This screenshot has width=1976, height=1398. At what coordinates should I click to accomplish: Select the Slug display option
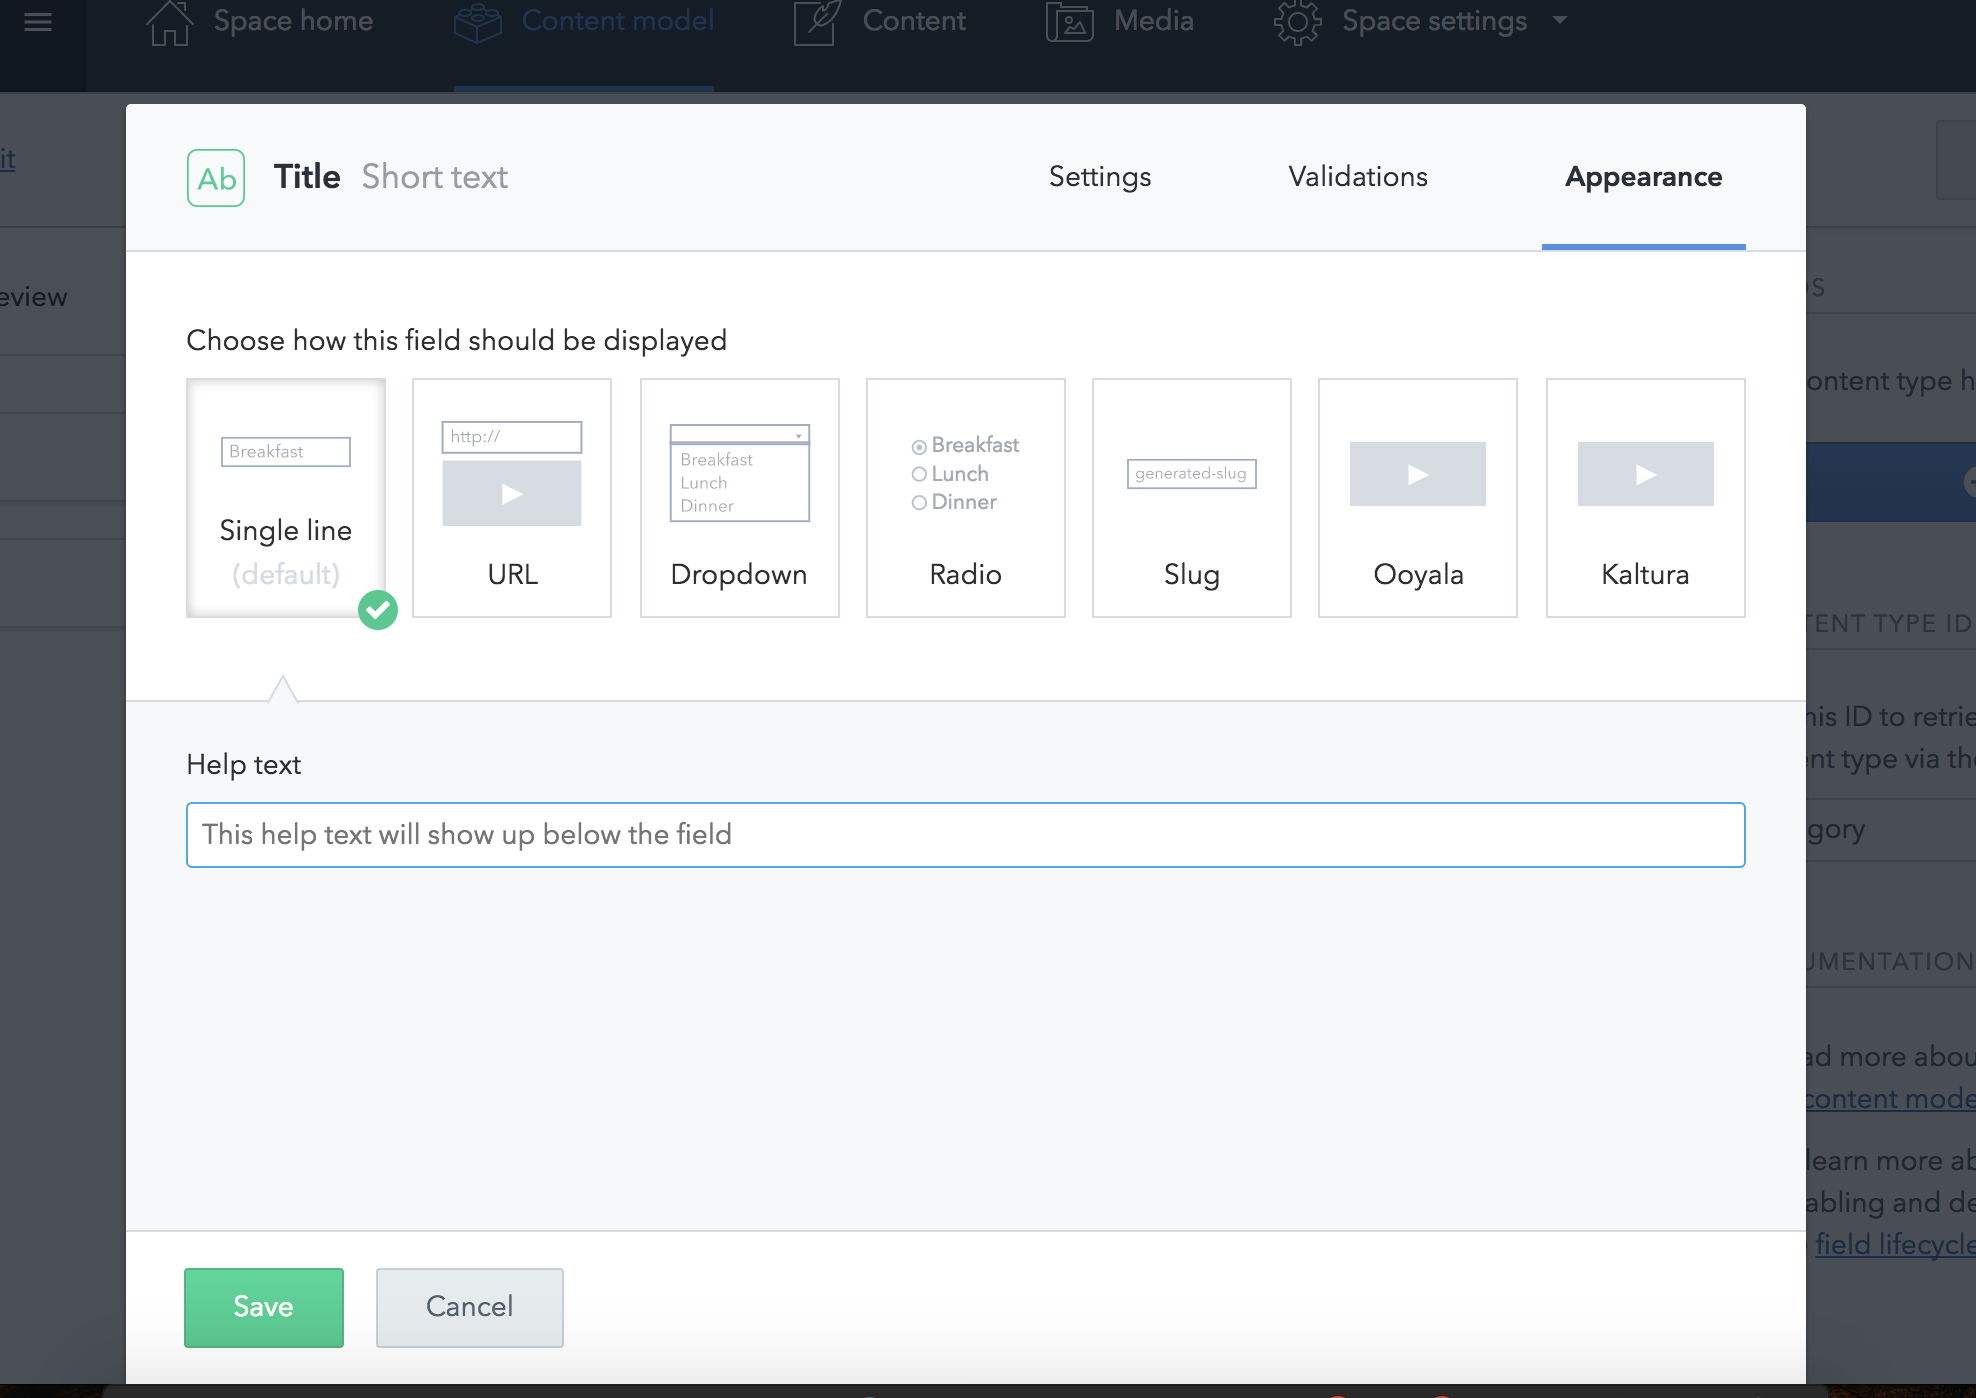1191,498
